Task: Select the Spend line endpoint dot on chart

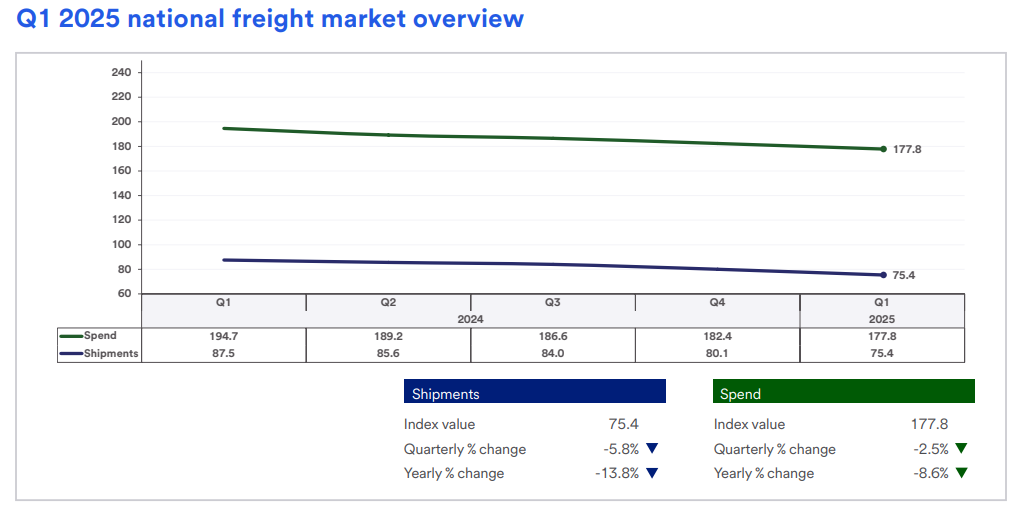Action: pos(883,149)
